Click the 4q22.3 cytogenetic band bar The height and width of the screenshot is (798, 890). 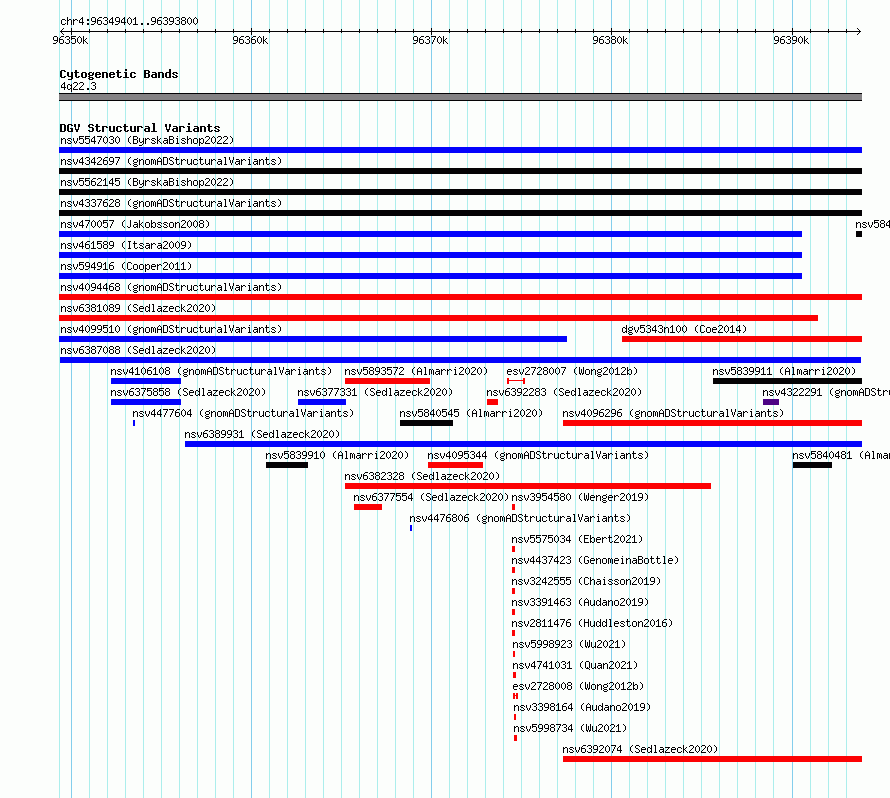[x=460, y=97]
